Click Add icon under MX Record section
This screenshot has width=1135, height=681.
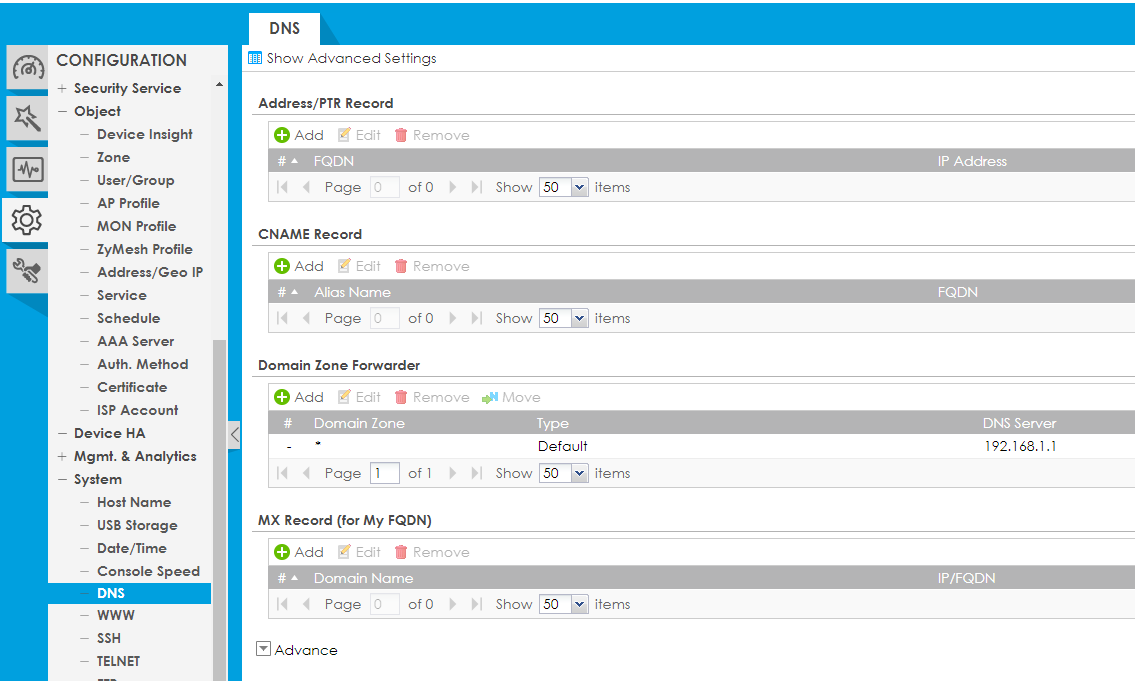tap(282, 552)
